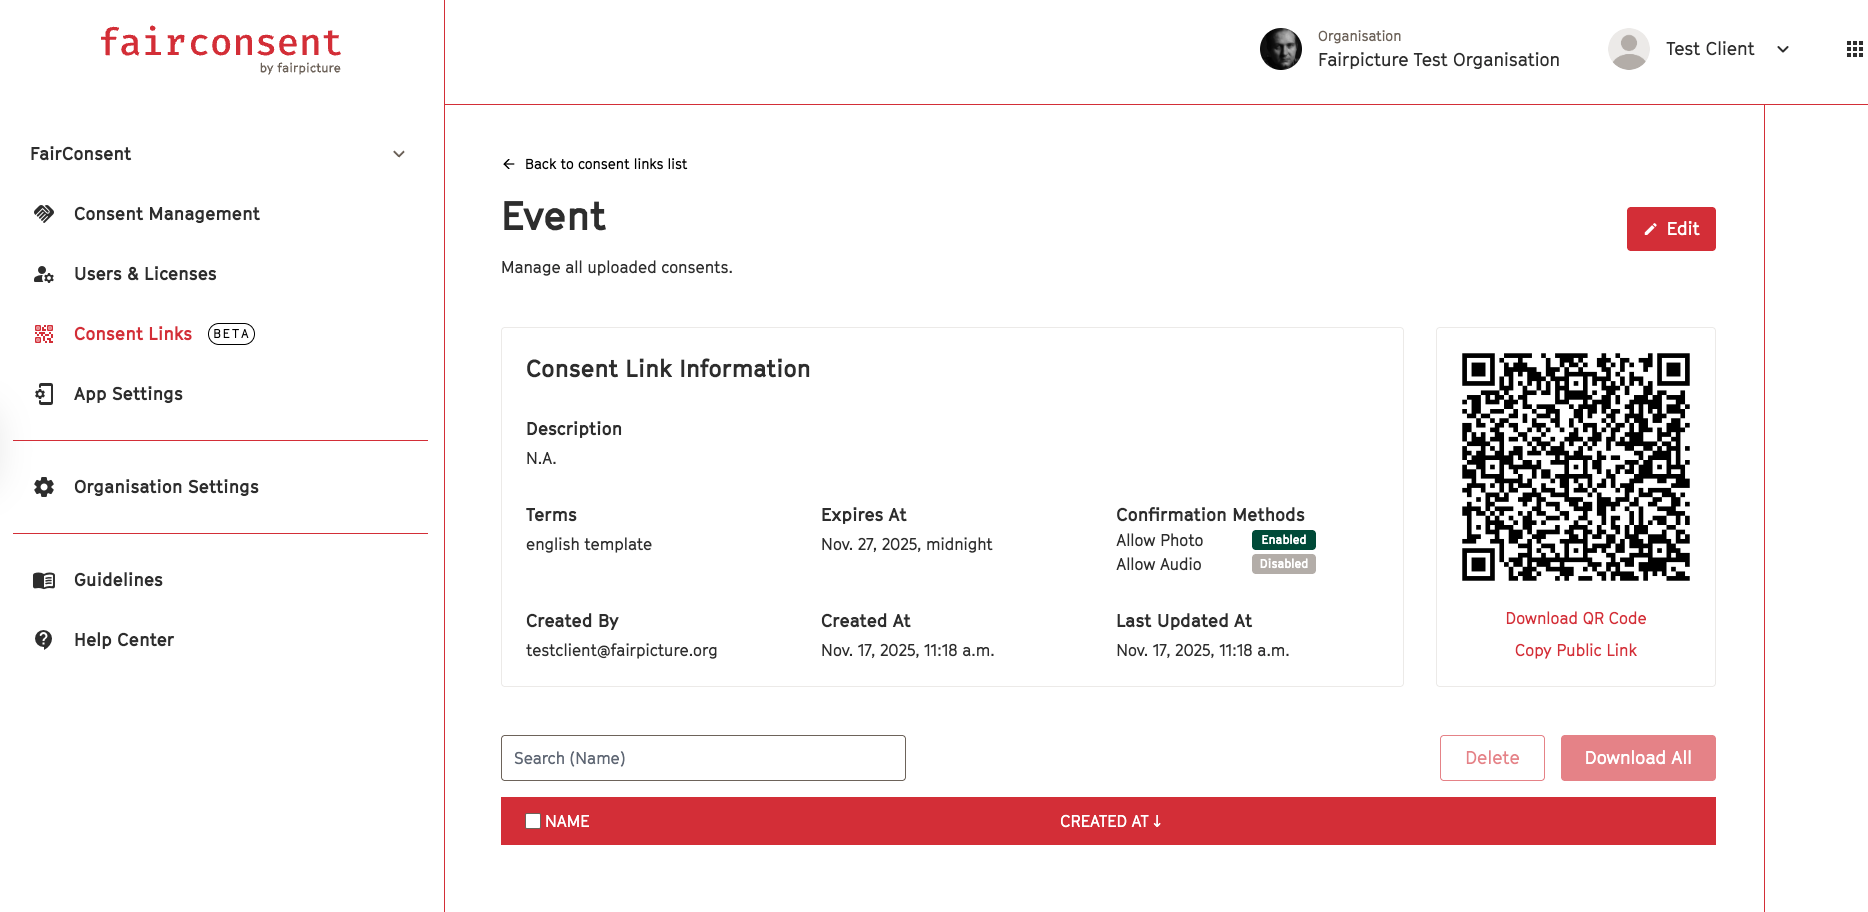Collapse the FairConsent sidebar section
Image resolution: width=1868 pixels, height=912 pixels.
pyautogui.click(x=399, y=154)
